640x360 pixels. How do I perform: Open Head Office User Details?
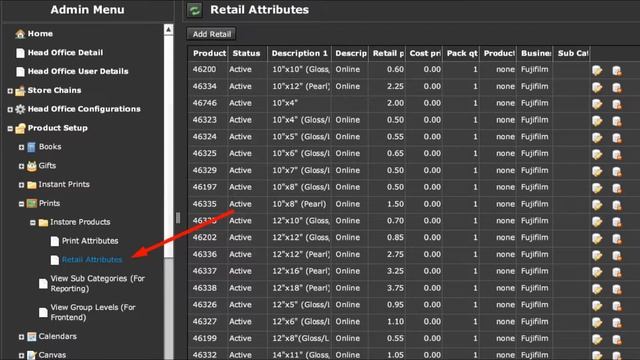click(78, 71)
